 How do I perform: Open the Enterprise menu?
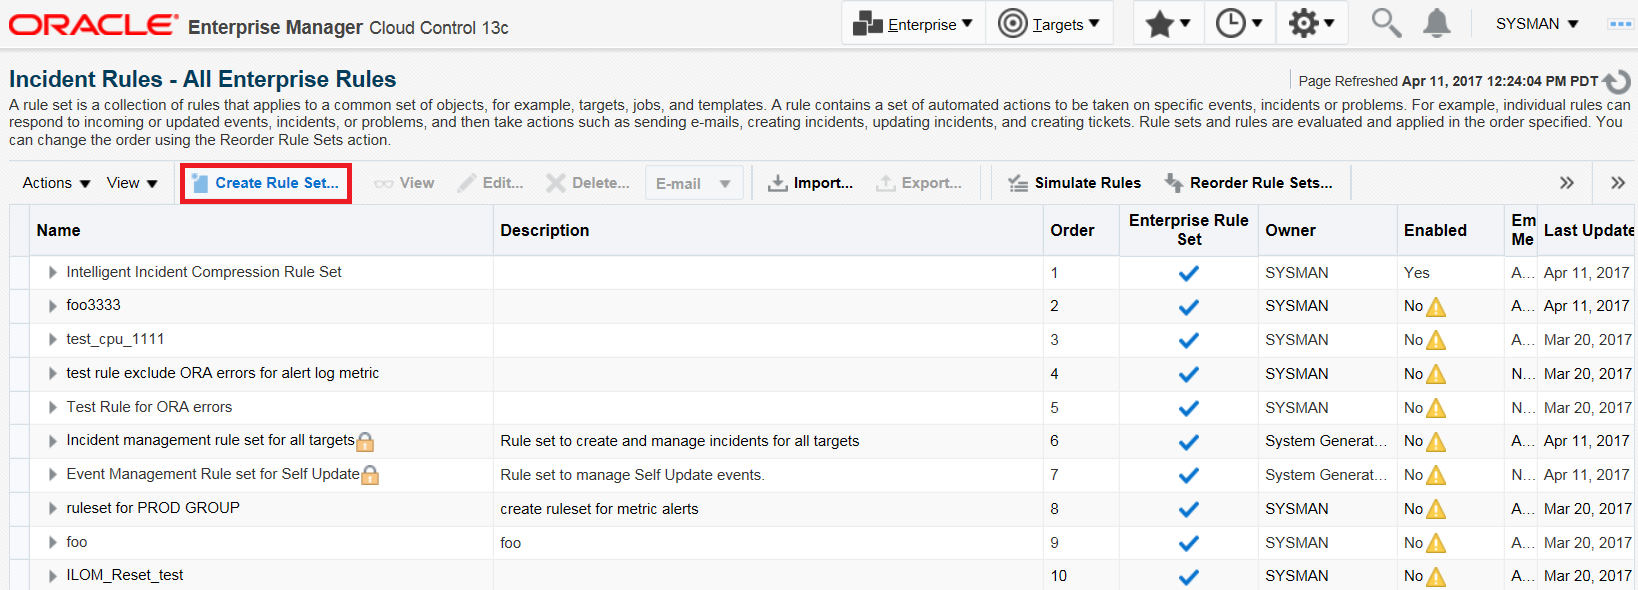click(x=913, y=24)
